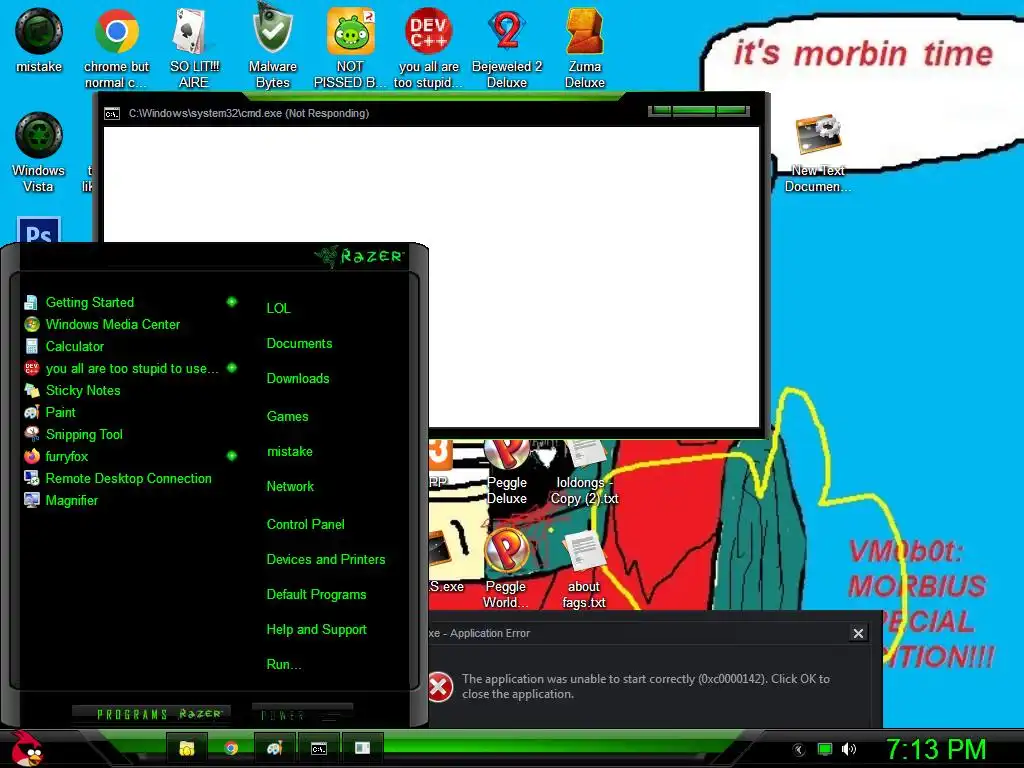This screenshot has height=768, width=1024.
Task: Click the red error icon in the Application Error dialog
Action: coord(440,687)
